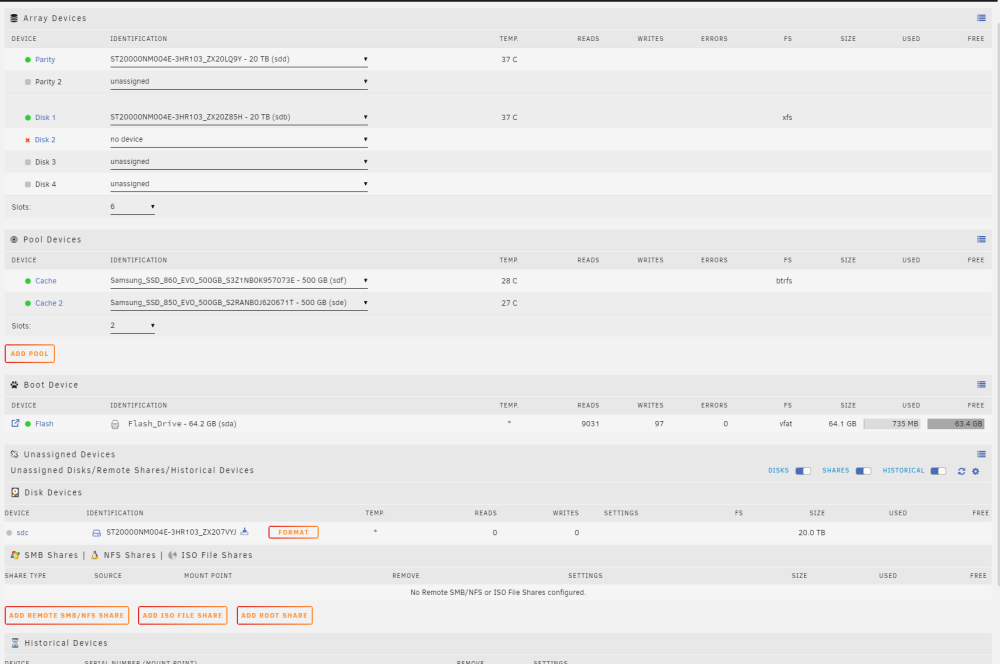The image size is (1000, 664).
Task: Click the Flash free space bar 63.4 GB
Action: click(x=956, y=424)
